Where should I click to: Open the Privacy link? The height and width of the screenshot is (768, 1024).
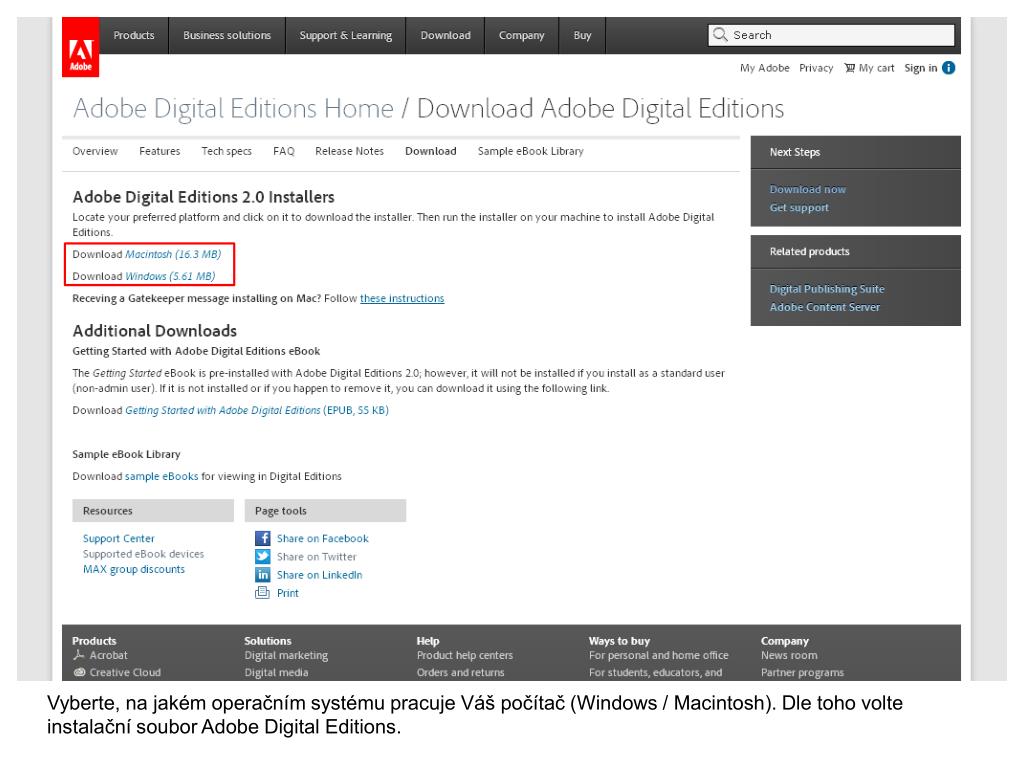click(x=816, y=68)
